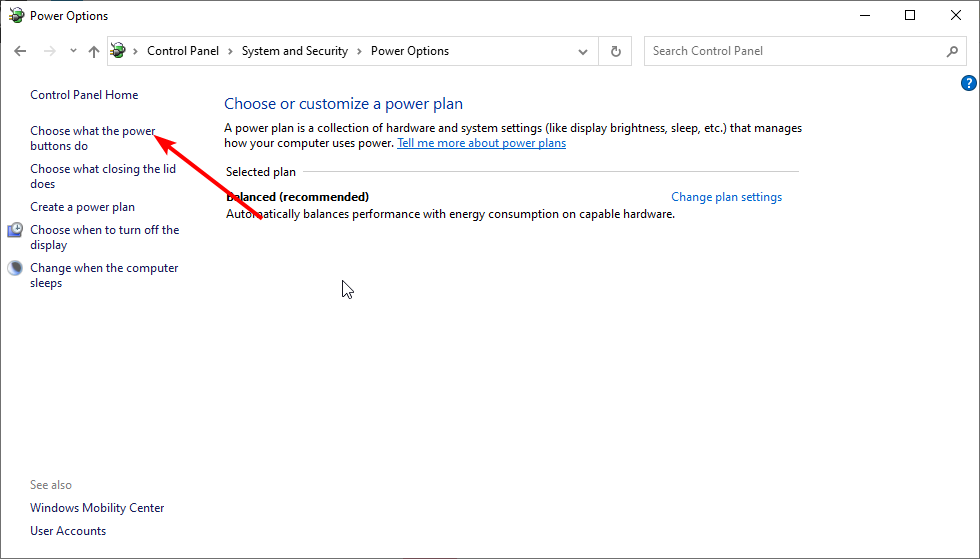980x559 pixels.
Task: Open Choose what the power buttons do
Action: pos(92,138)
